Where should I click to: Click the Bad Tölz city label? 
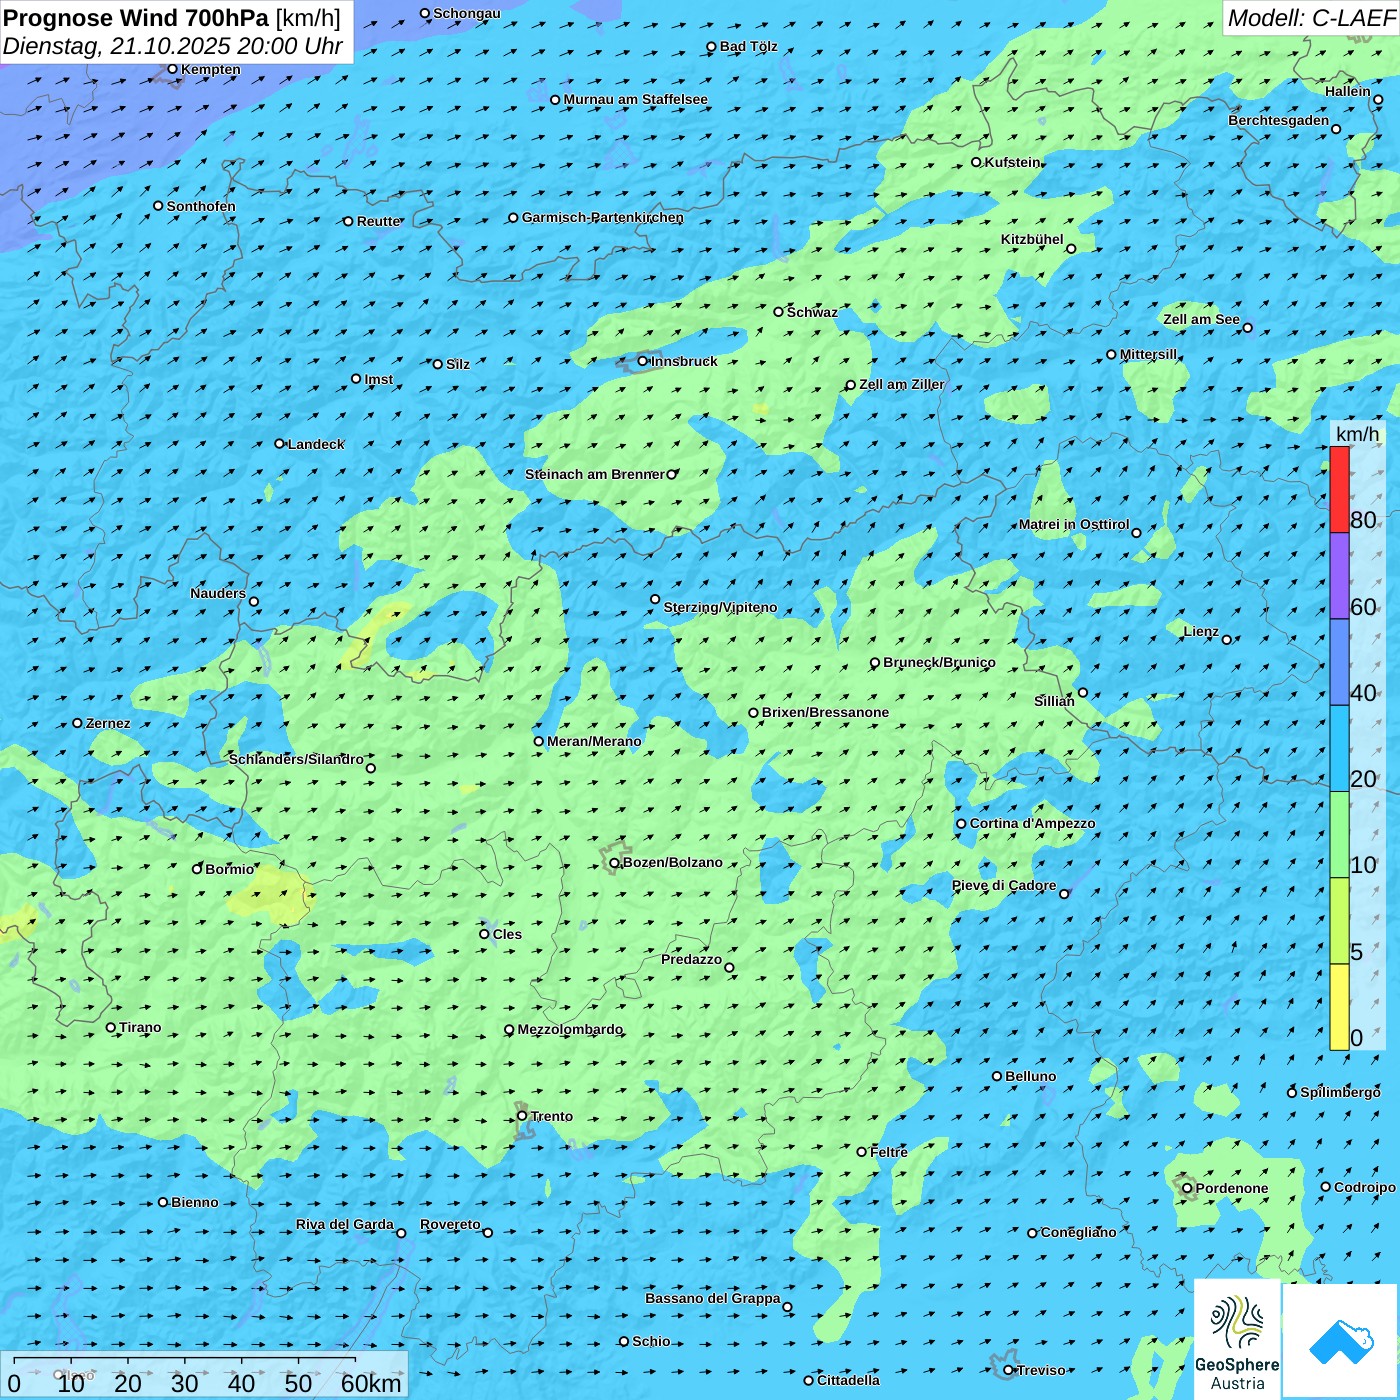tap(749, 46)
